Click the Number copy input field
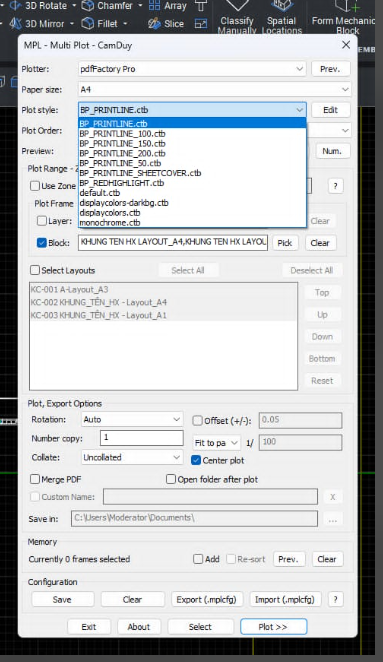 (x=141, y=438)
